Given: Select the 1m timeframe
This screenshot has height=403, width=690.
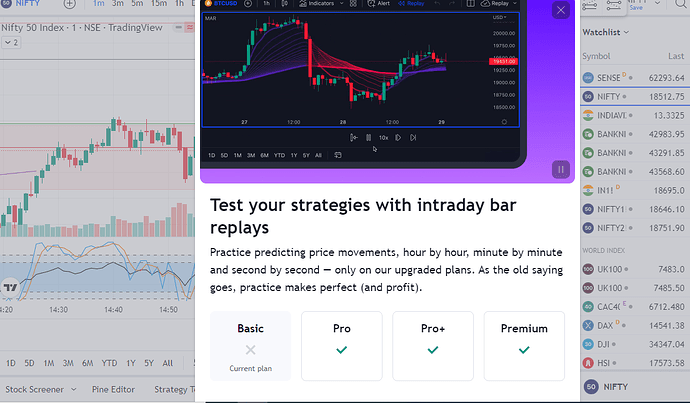Looking at the screenshot, I should pos(99,4).
